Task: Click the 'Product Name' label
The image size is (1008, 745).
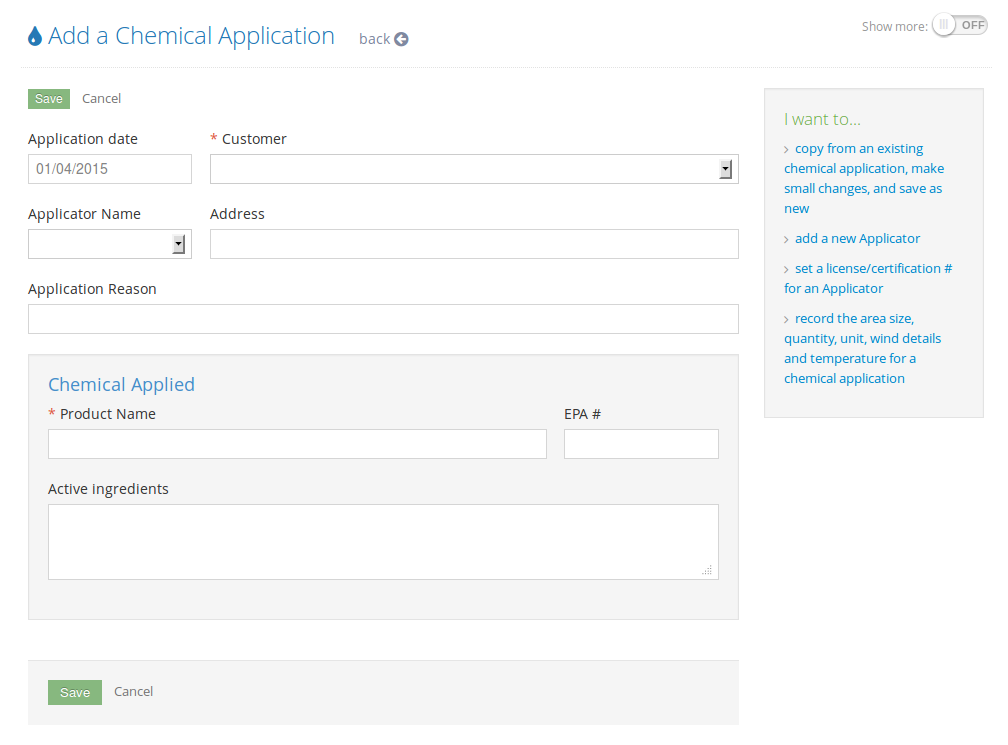Action: coord(108,414)
